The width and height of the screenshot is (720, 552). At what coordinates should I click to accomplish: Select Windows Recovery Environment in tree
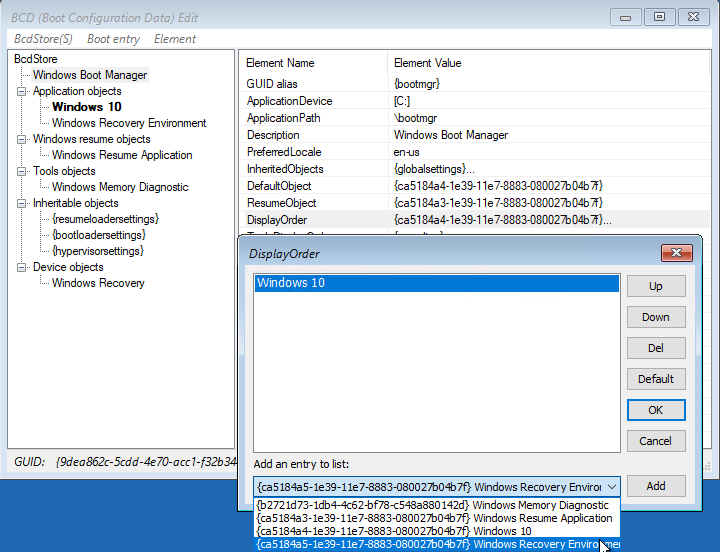point(129,123)
